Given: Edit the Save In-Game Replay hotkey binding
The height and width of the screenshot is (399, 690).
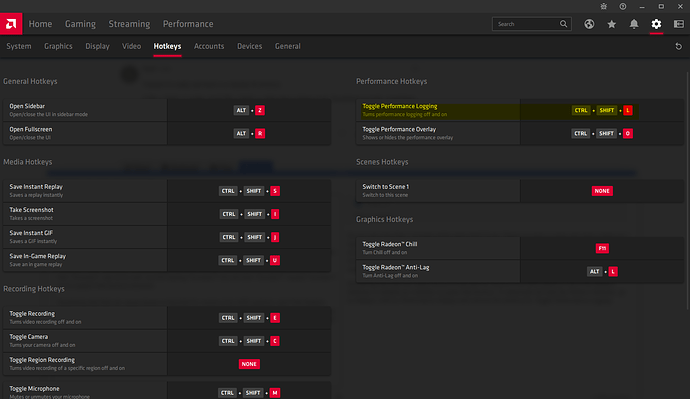Looking at the screenshot, I should tap(249, 260).
